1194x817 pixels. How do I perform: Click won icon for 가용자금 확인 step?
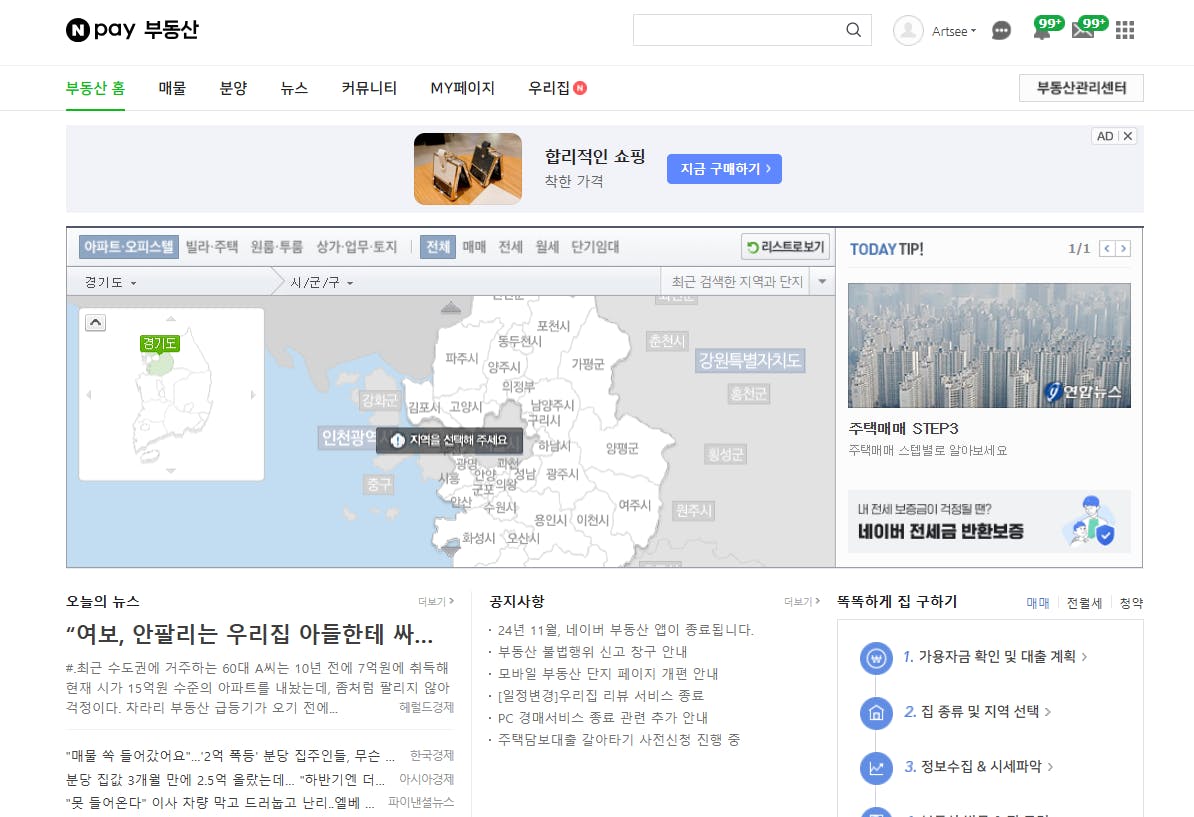click(x=876, y=658)
